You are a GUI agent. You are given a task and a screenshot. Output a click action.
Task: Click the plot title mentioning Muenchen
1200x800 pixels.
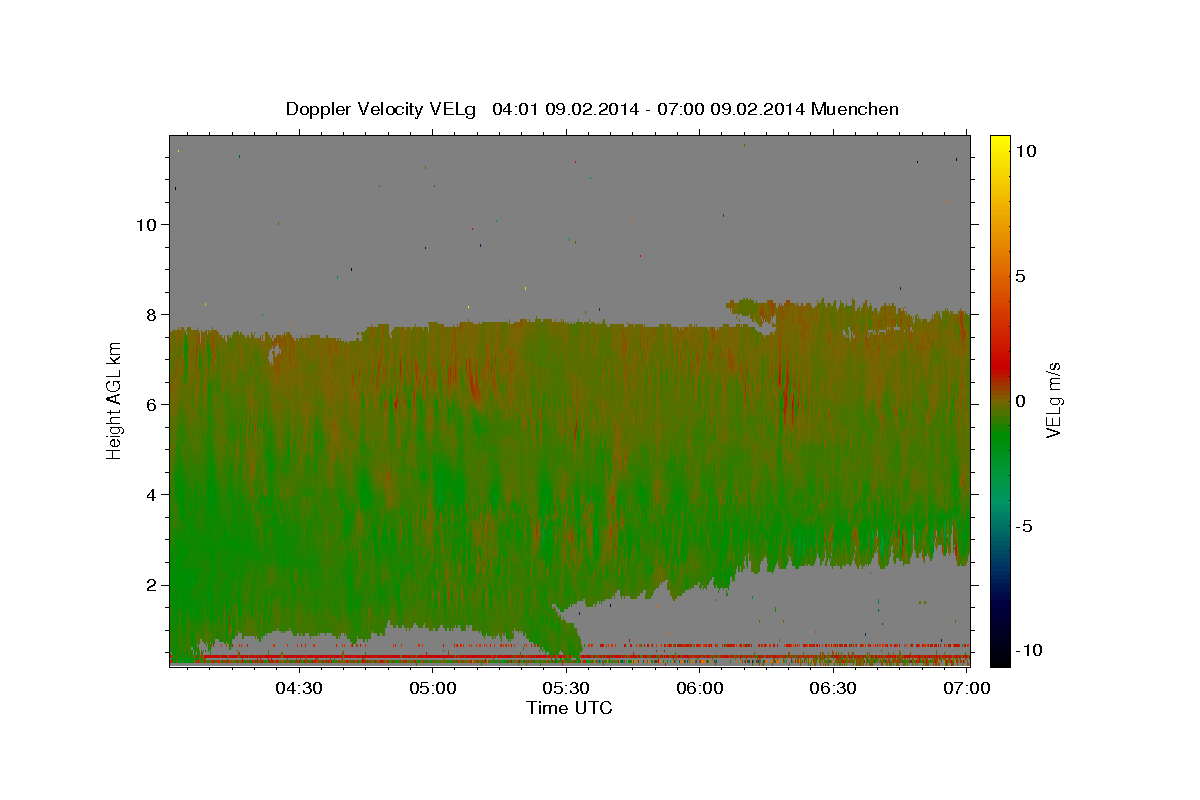pos(592,109)
